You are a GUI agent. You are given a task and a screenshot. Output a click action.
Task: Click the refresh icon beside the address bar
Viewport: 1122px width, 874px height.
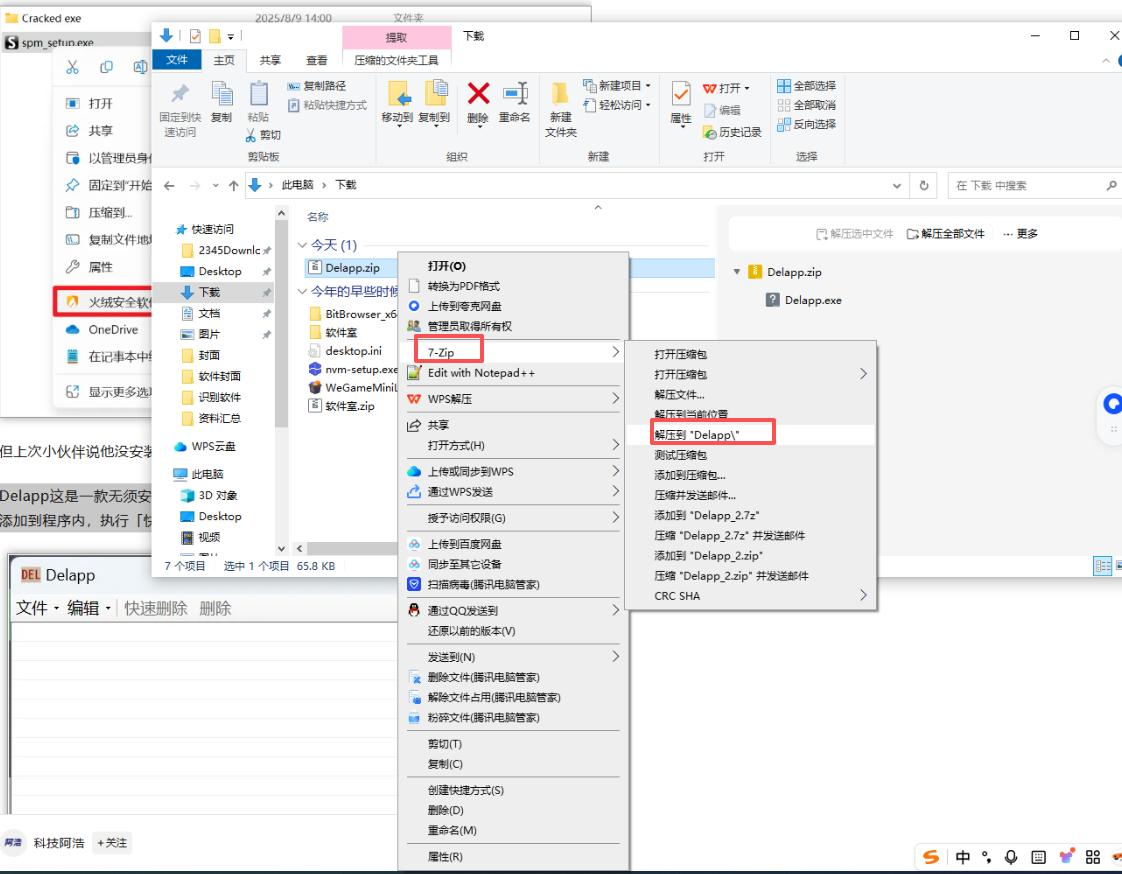pos(924,185)
